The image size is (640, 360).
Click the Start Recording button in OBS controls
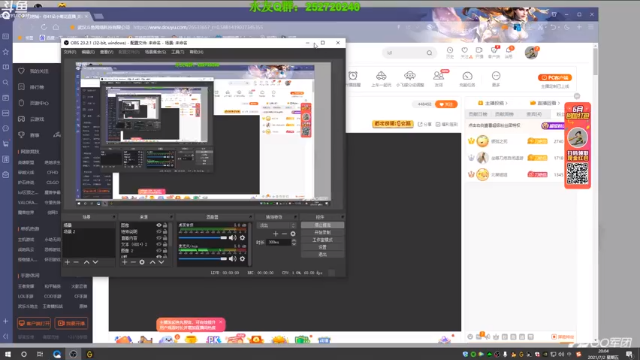point(322,232)
